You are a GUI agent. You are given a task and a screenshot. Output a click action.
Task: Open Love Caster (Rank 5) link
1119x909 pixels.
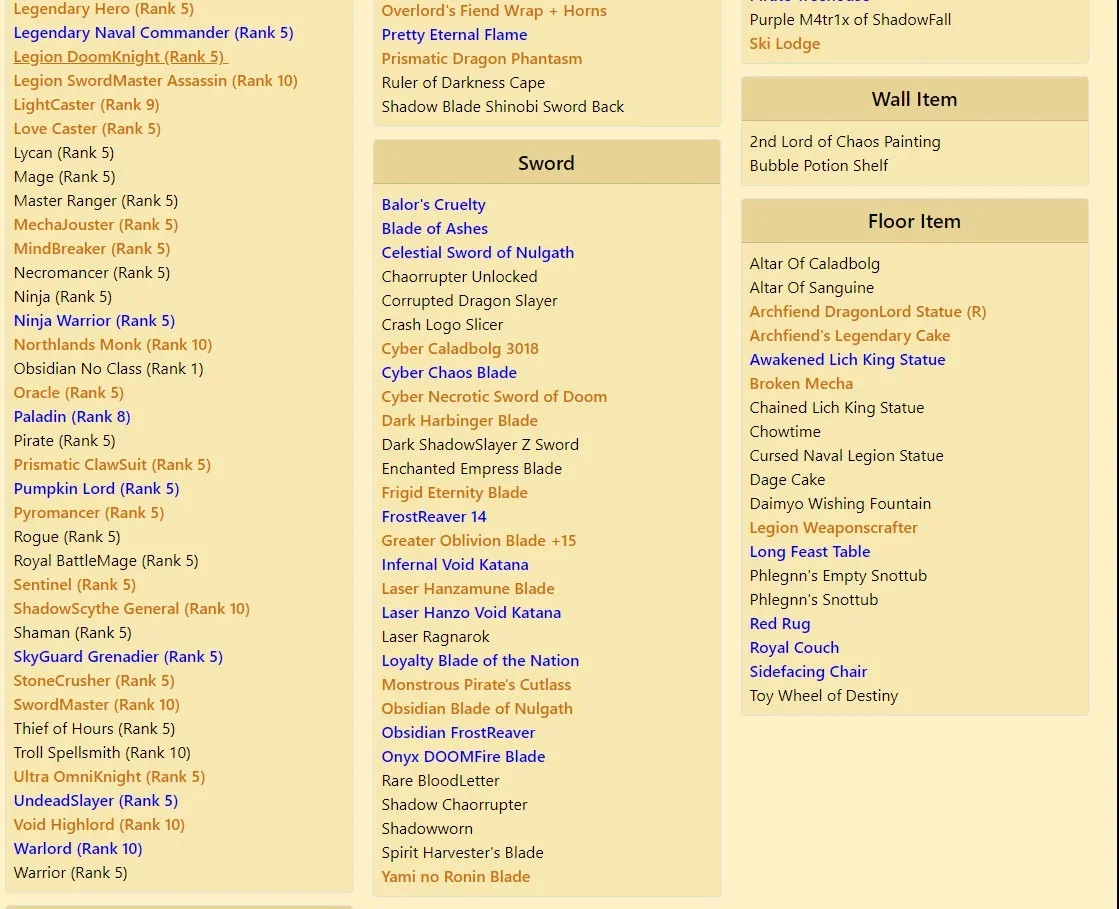[87, 129]
